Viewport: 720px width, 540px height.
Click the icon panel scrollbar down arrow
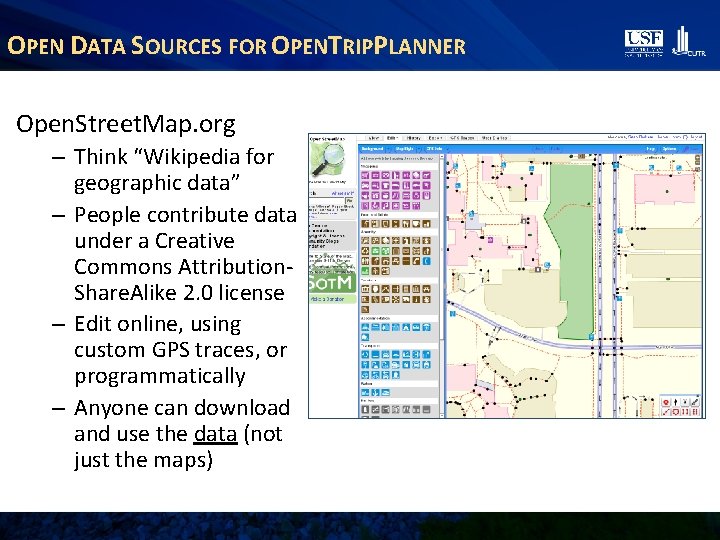tap(442, 415)
